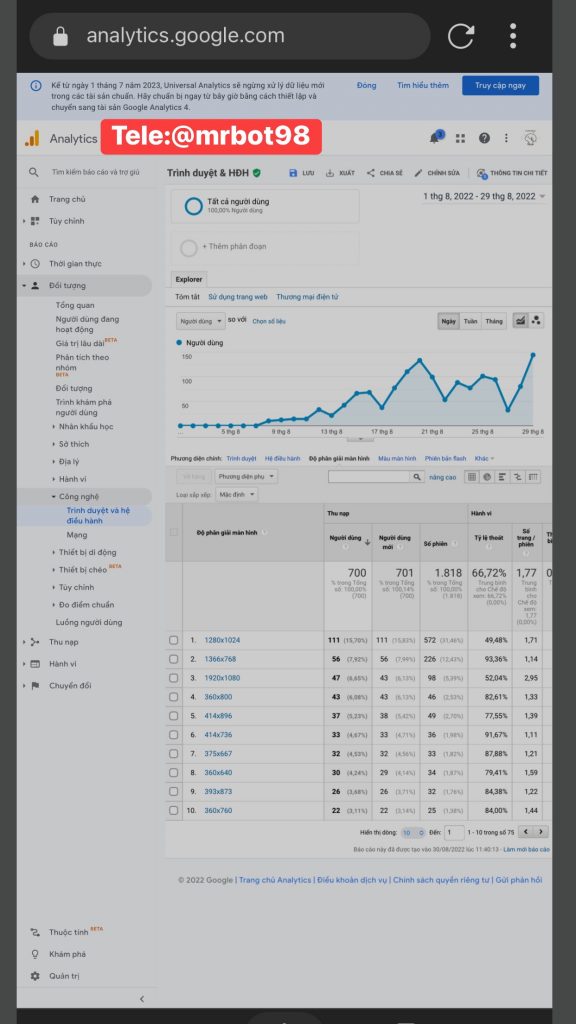The width and height of the screenshot is (576, 1024).
Task: Open the Google apps grid icon
Action: point(460,138)
